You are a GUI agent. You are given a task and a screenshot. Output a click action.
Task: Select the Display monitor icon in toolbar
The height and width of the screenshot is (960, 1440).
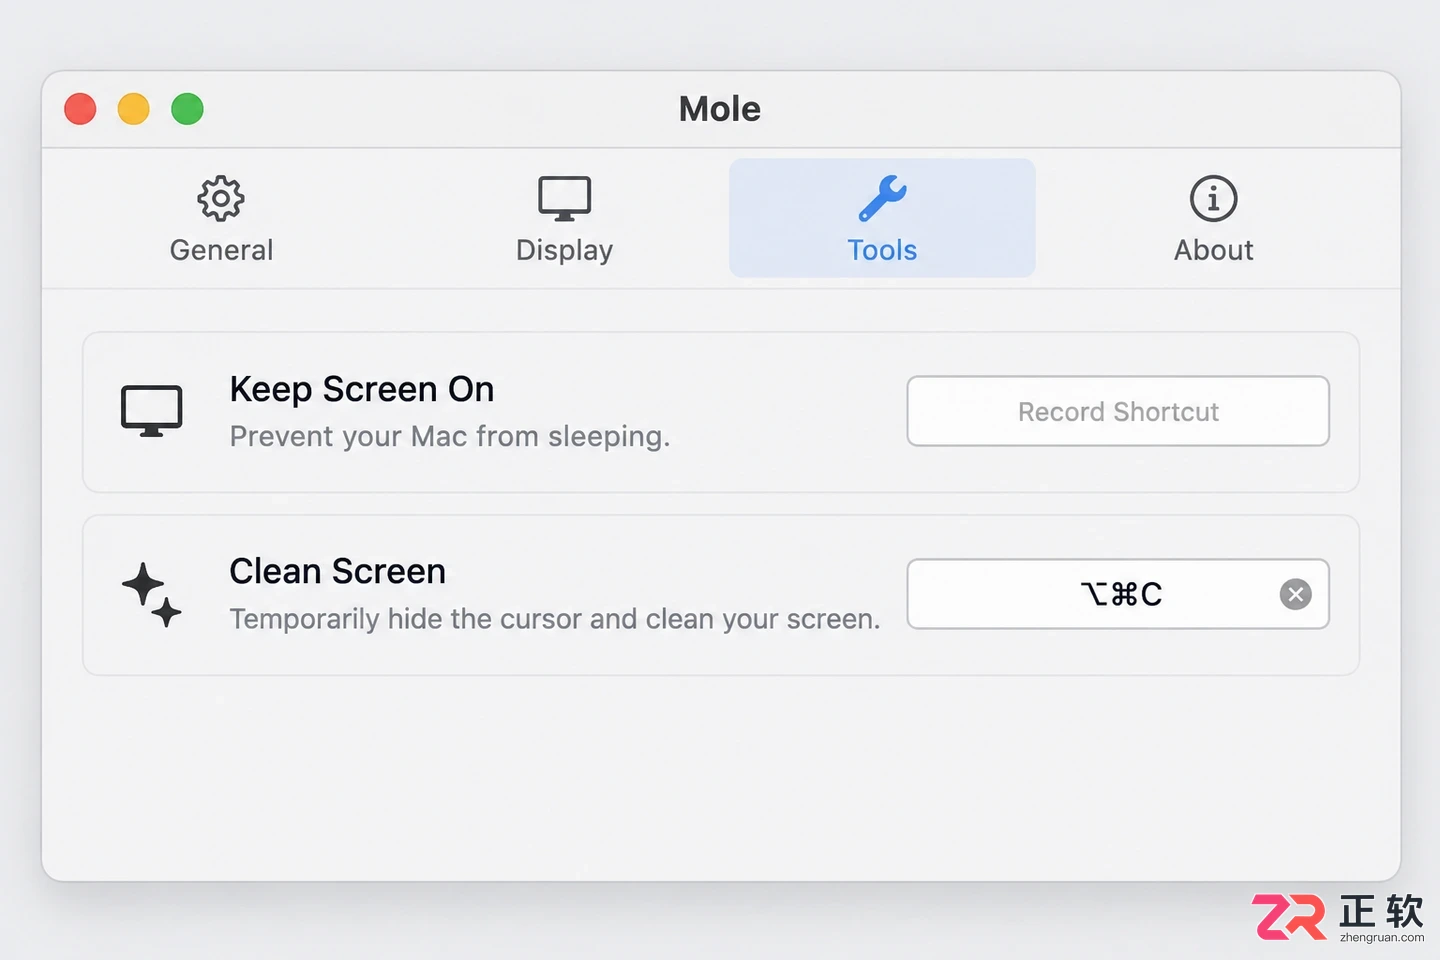pos(564,198)
